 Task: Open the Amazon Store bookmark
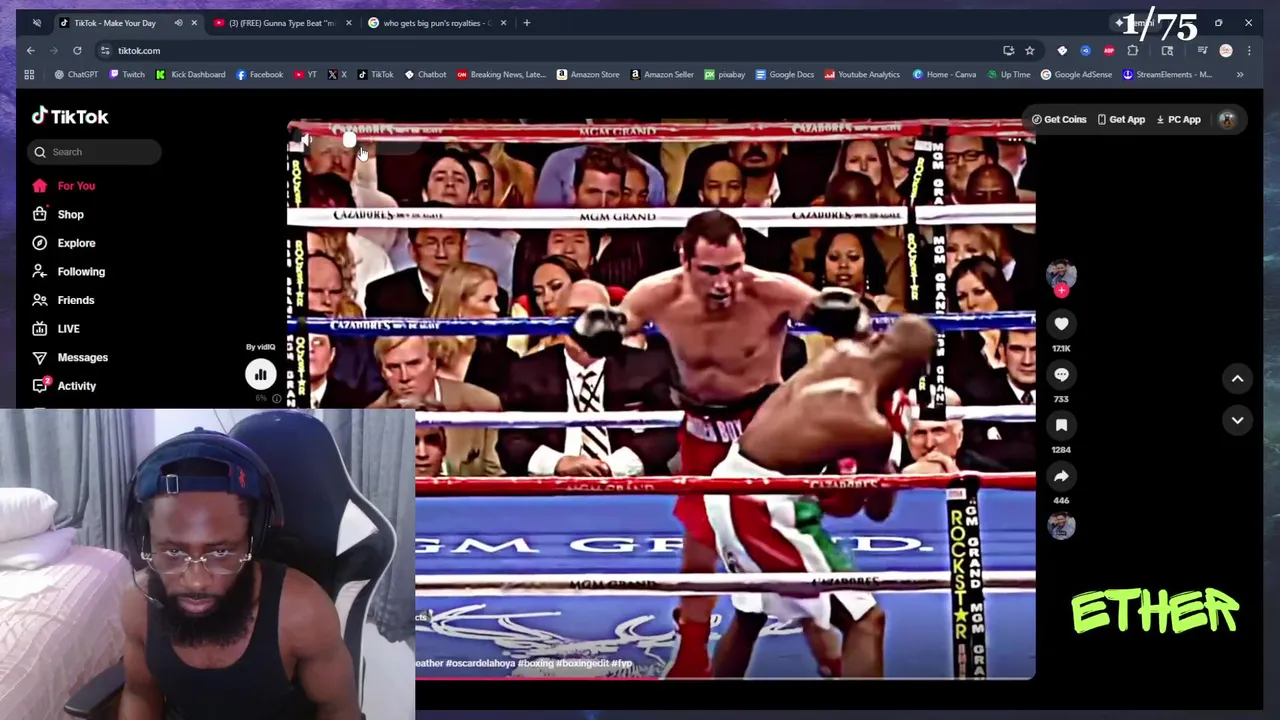click(x=588, y=74)
